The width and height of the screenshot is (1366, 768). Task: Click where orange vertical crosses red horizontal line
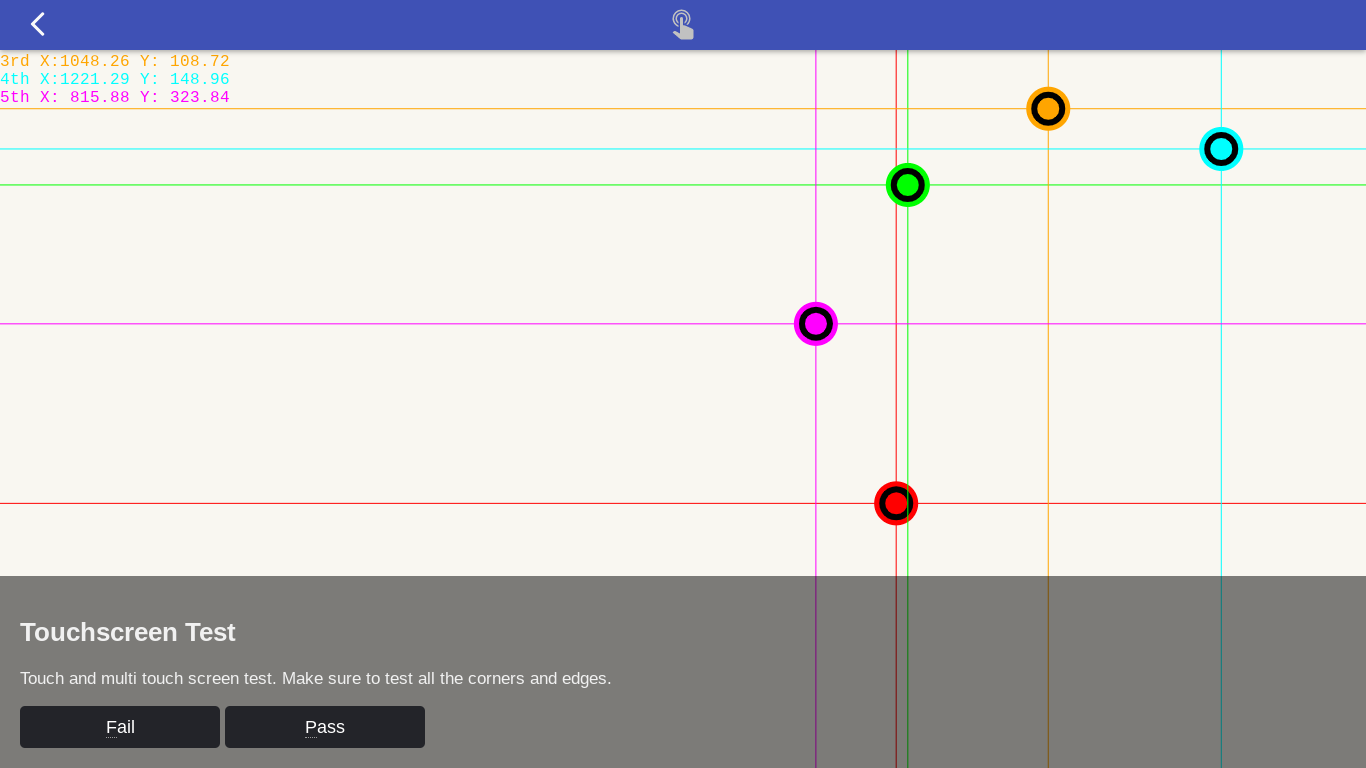(x=1048, y=503)
